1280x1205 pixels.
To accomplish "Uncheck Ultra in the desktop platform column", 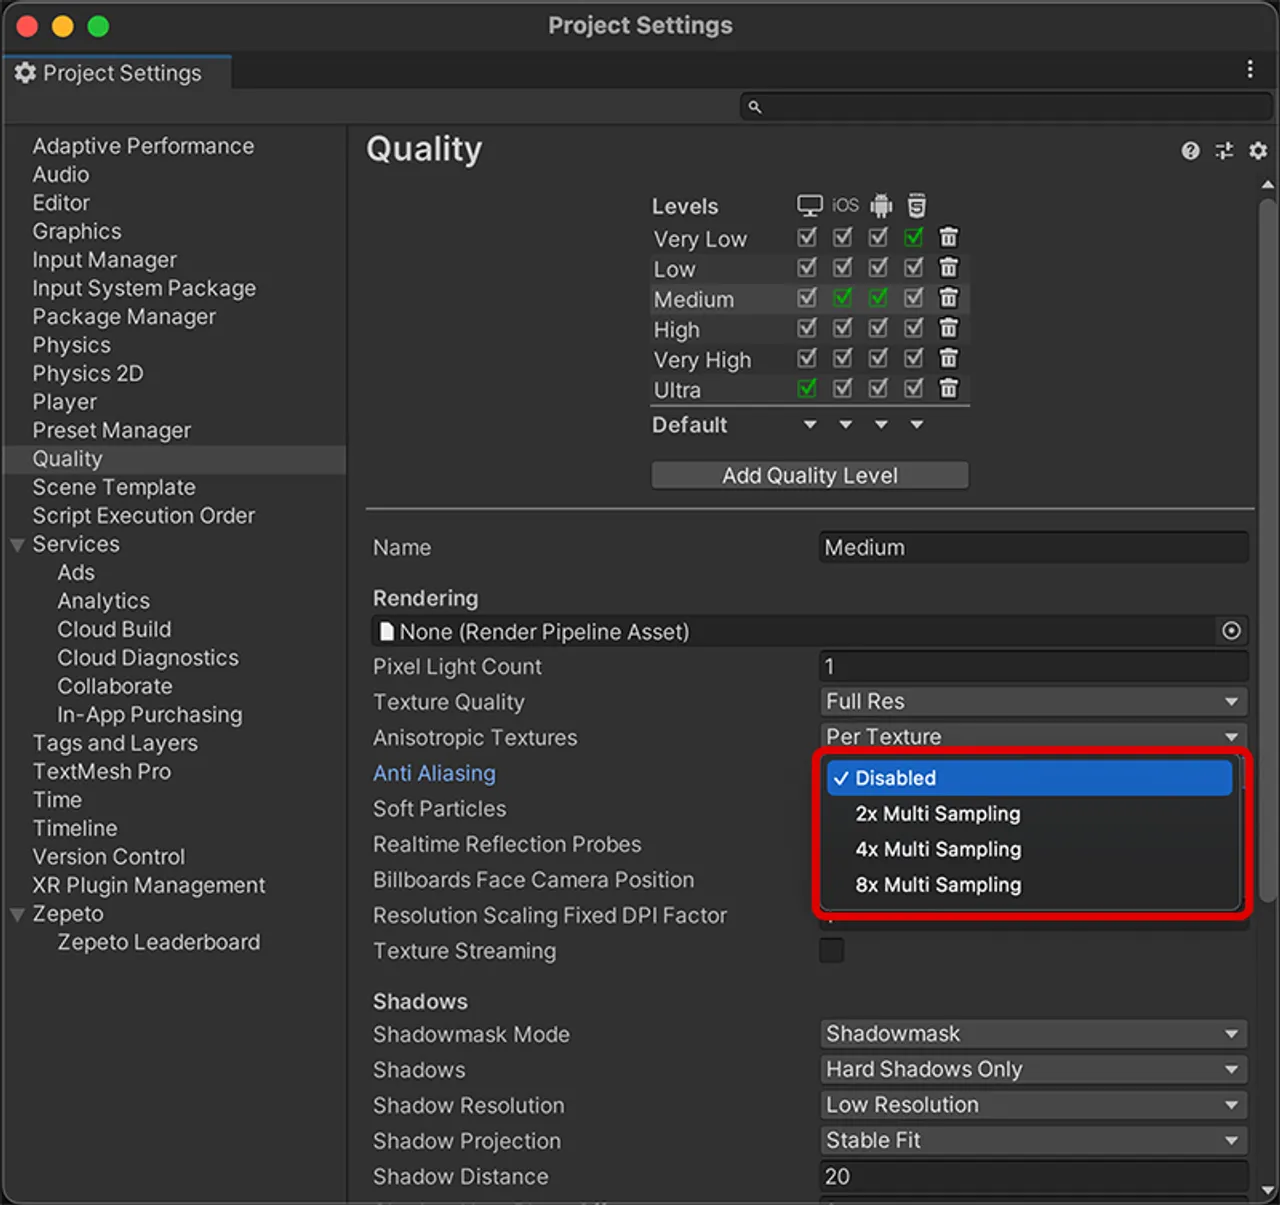I will (x=806, y=388).
